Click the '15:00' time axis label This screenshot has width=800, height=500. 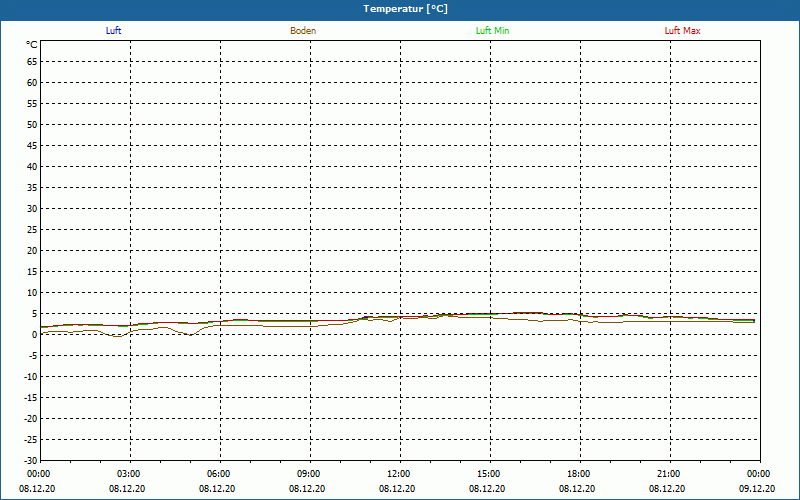click(488, 474)
